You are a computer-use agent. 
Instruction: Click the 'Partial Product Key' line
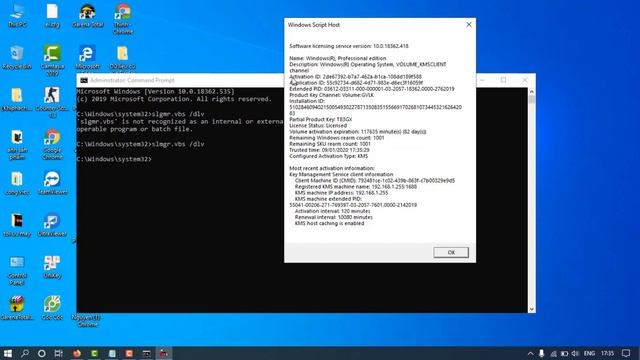pyautogui.click(x=320, y=120)
